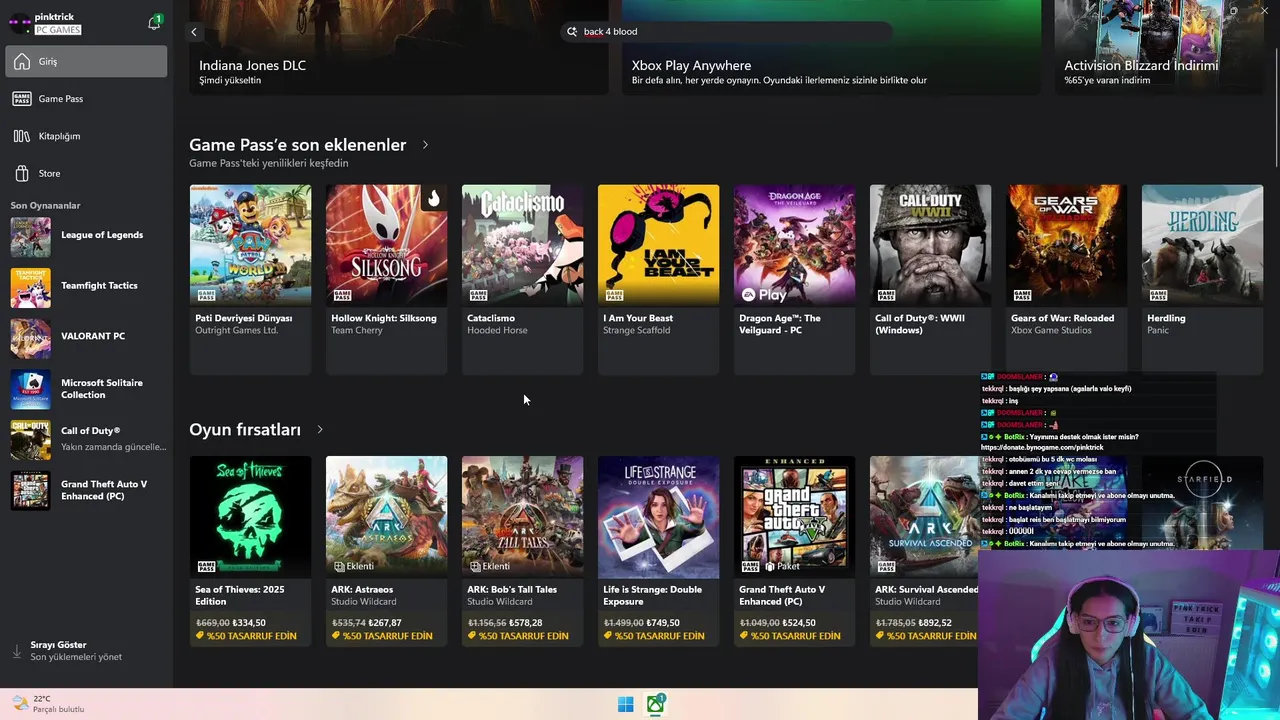Open Xbox Play Anywhere banner
1280x720 pixels.
tap(831, 47)
